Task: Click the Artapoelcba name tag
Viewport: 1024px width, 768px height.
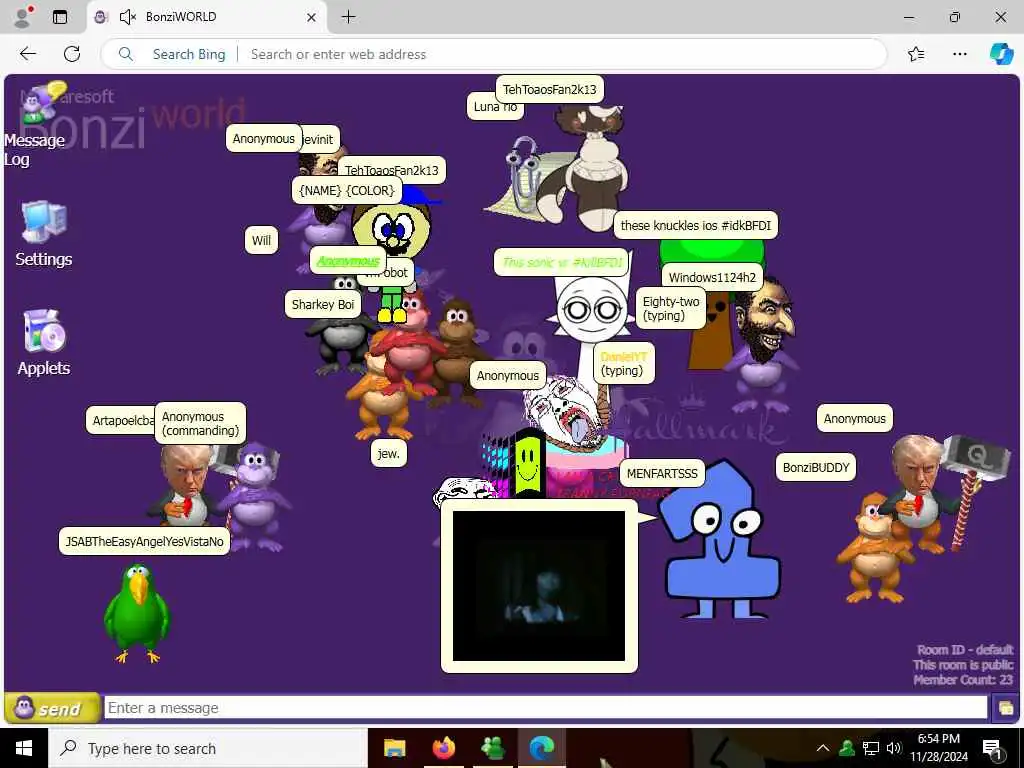Action: point(121,421)
